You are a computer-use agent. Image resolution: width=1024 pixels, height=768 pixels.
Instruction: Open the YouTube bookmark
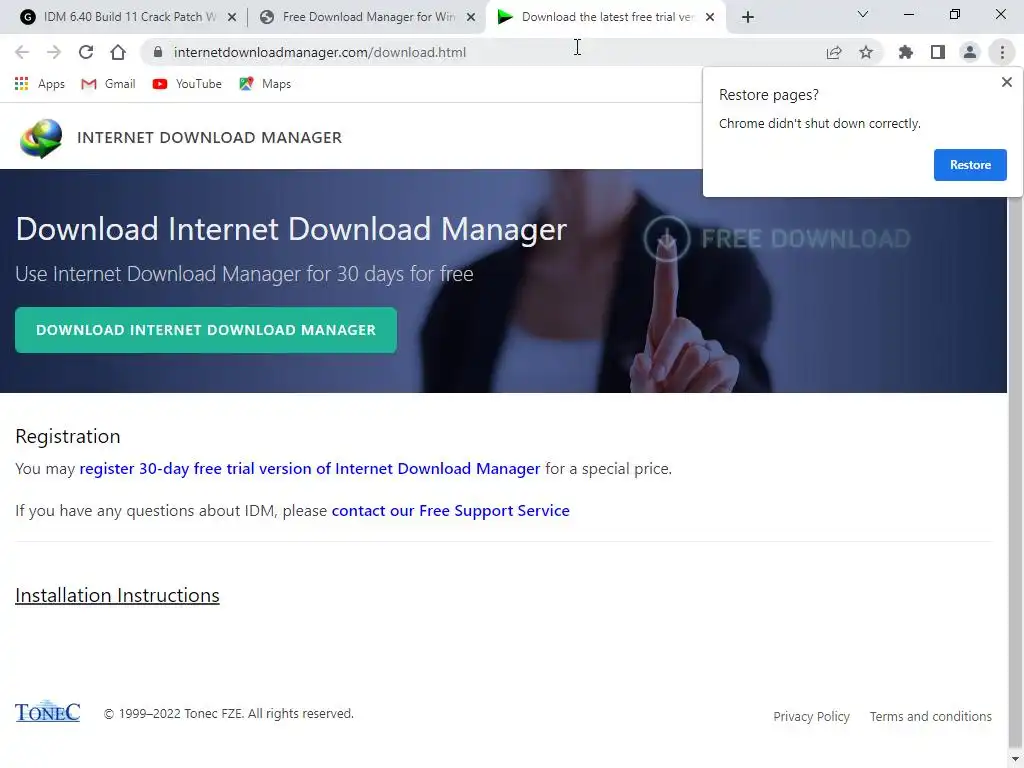point(187,84)
